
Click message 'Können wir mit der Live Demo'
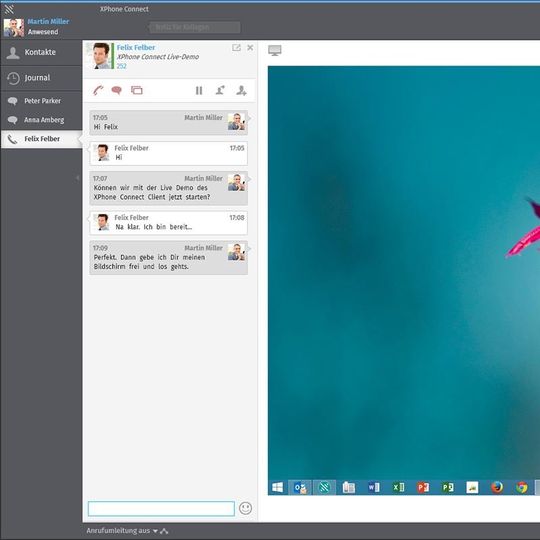click(x=168, y=188)
